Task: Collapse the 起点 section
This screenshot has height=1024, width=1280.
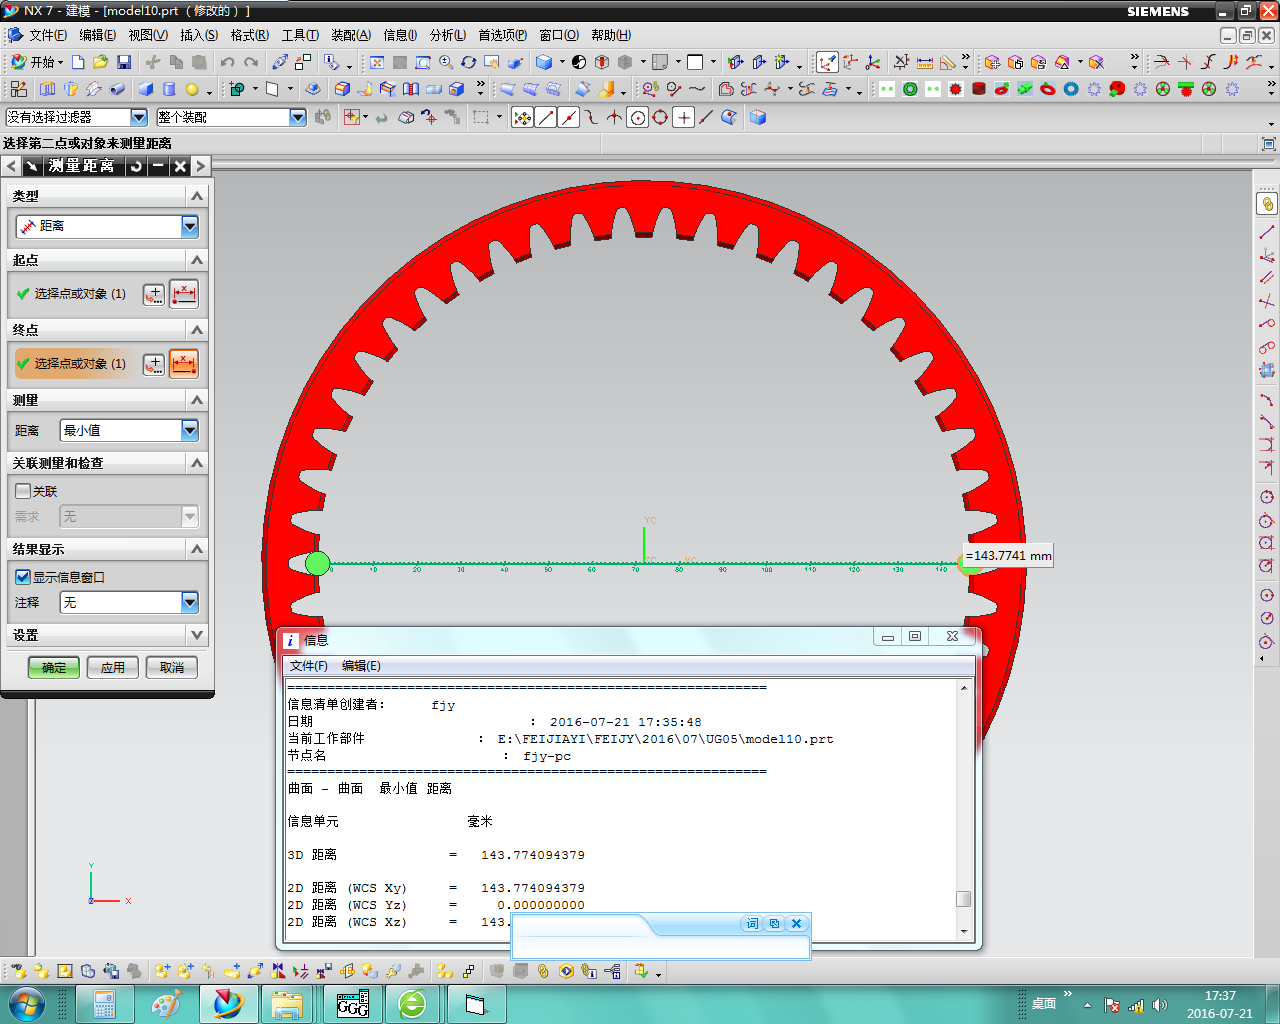Action: click(197, 260)
